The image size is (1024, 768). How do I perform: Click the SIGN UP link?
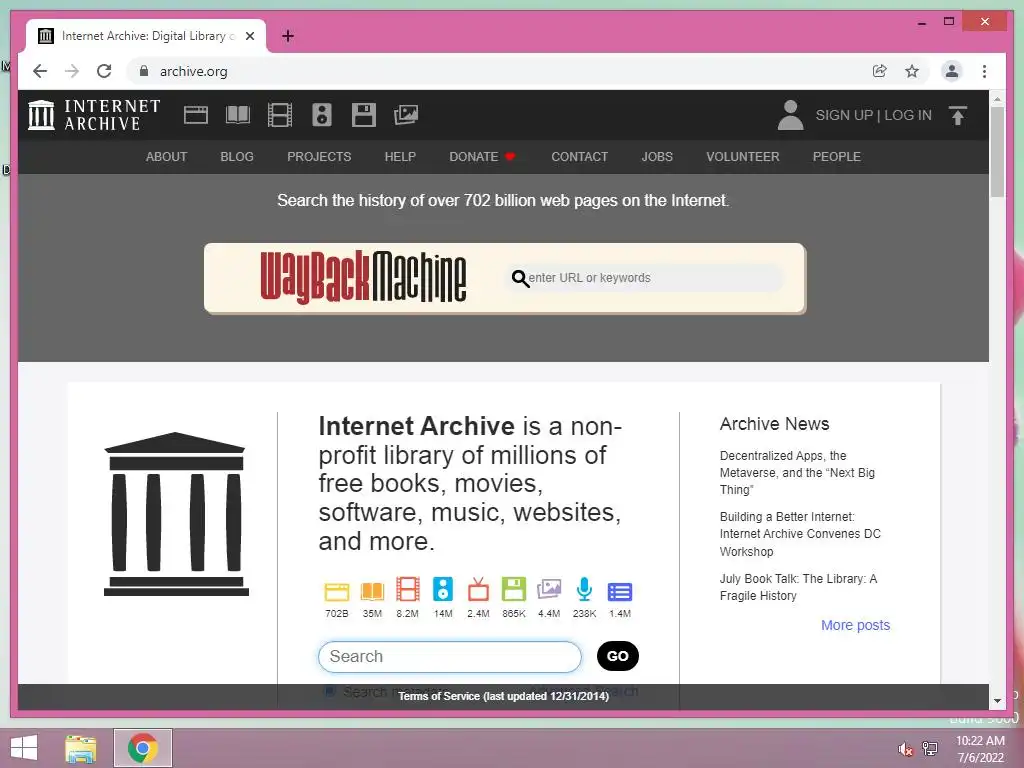tap(844, 115)
